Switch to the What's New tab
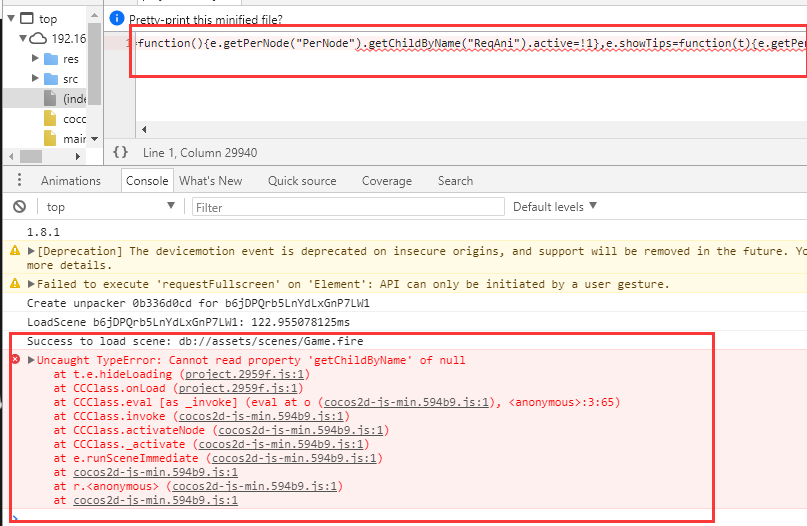Image resolution: width=807 pixels, height=526 pixels. click(210, 181)
